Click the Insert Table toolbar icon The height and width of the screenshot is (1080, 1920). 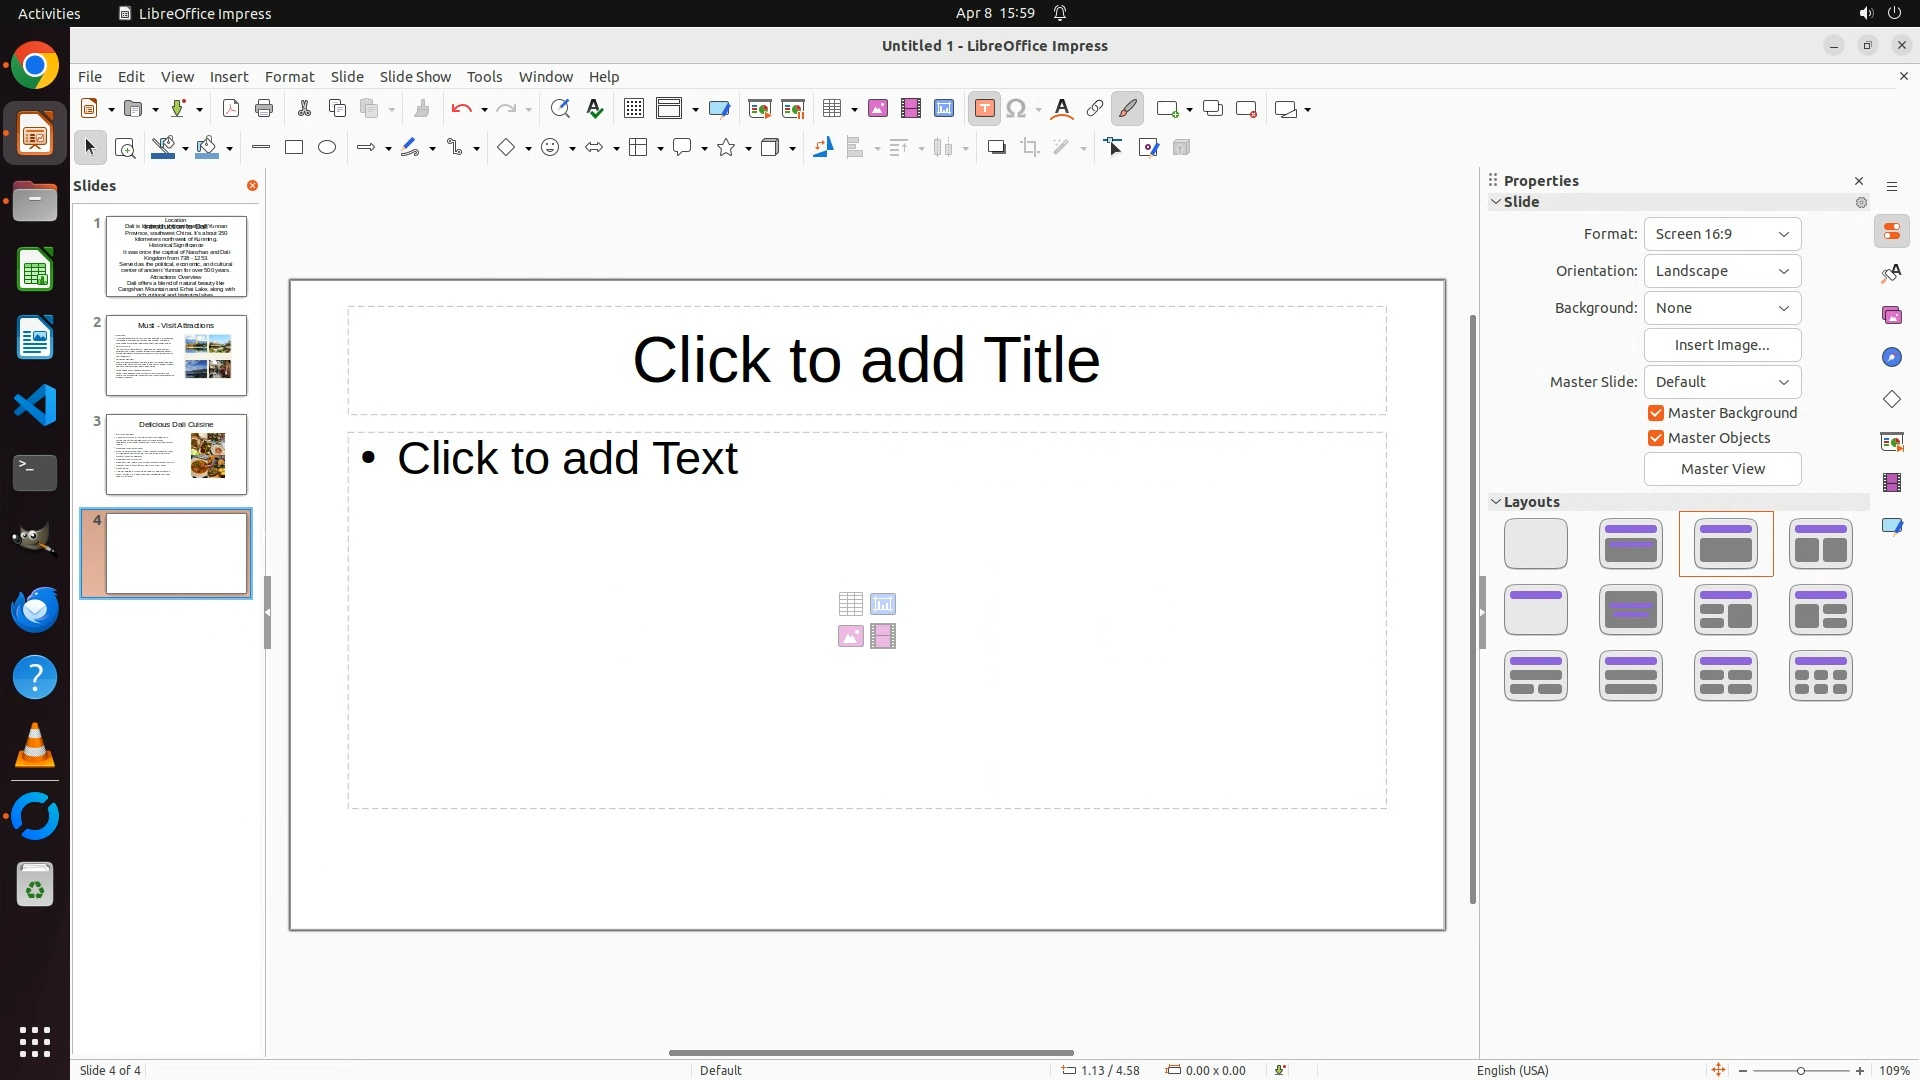(831, 109)
